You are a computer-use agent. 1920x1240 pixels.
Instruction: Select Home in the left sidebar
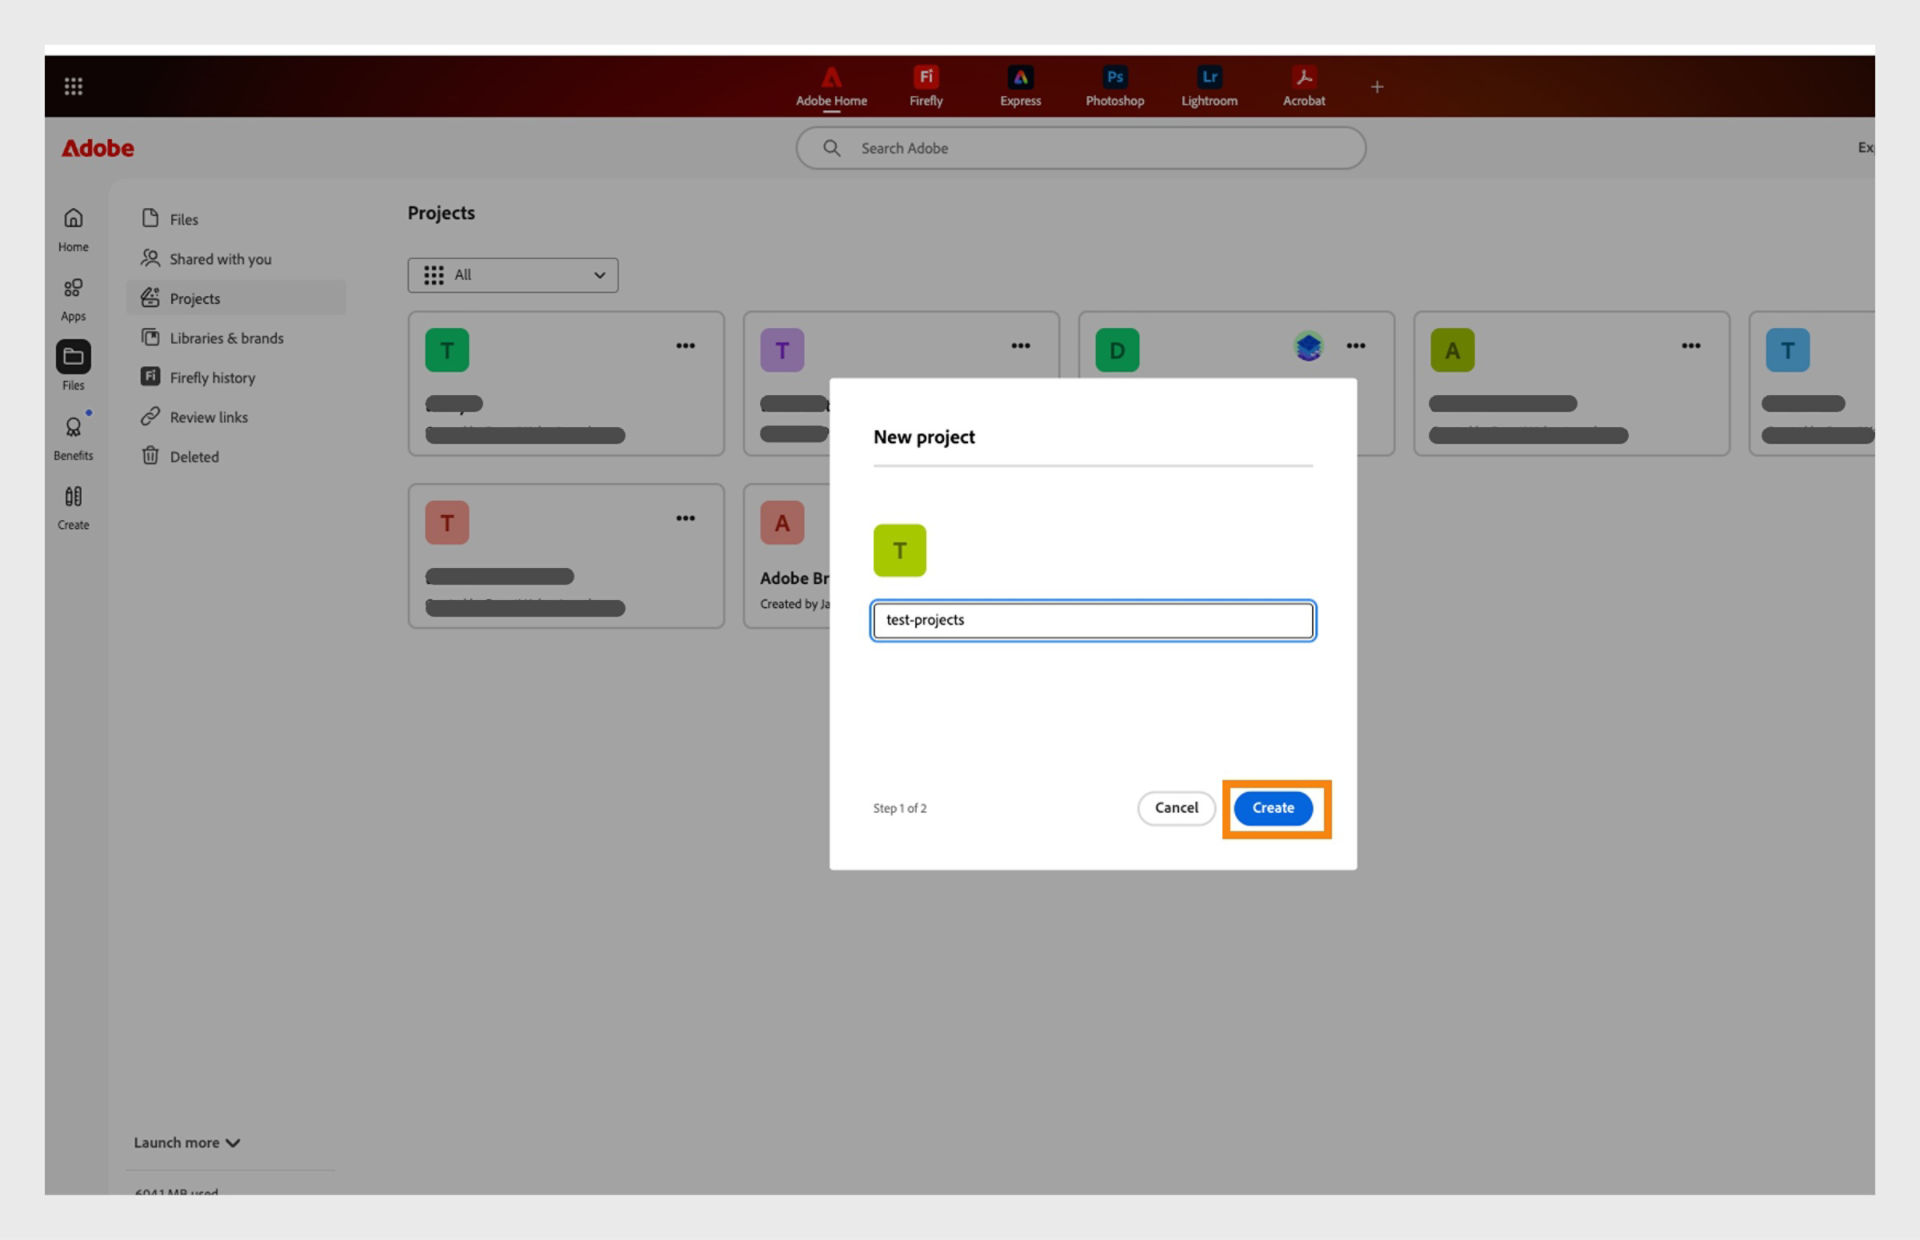72,230
